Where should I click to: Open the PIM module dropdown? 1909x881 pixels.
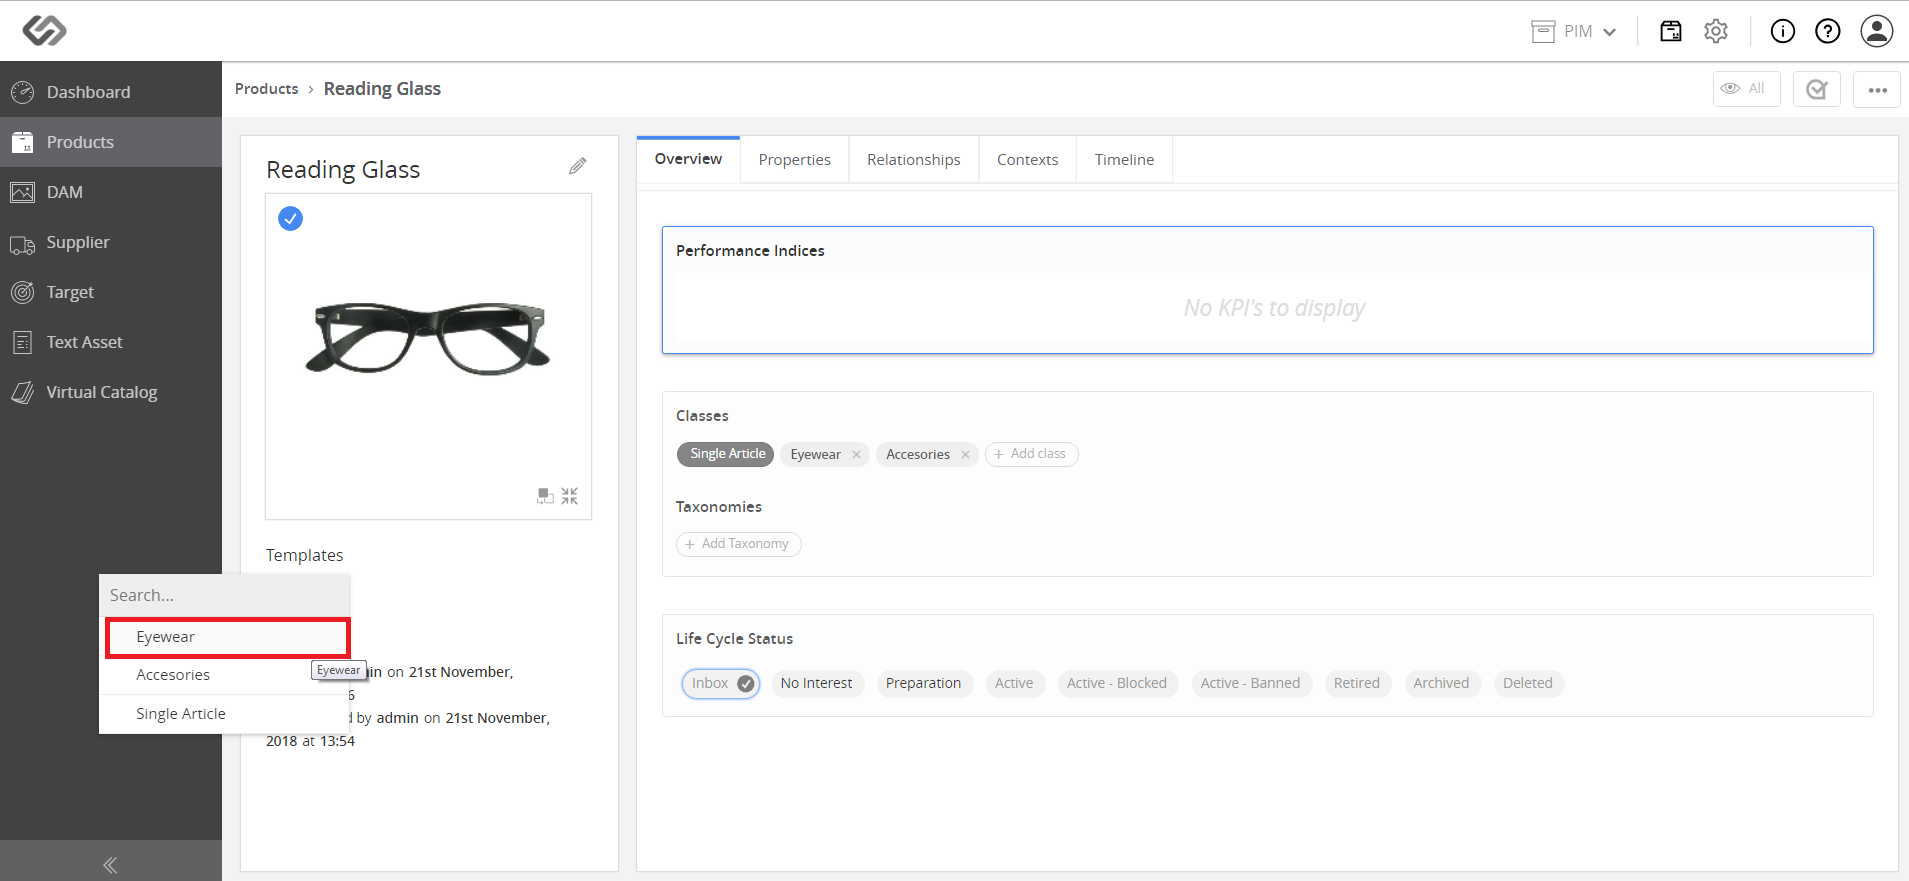coord(1574,31)
